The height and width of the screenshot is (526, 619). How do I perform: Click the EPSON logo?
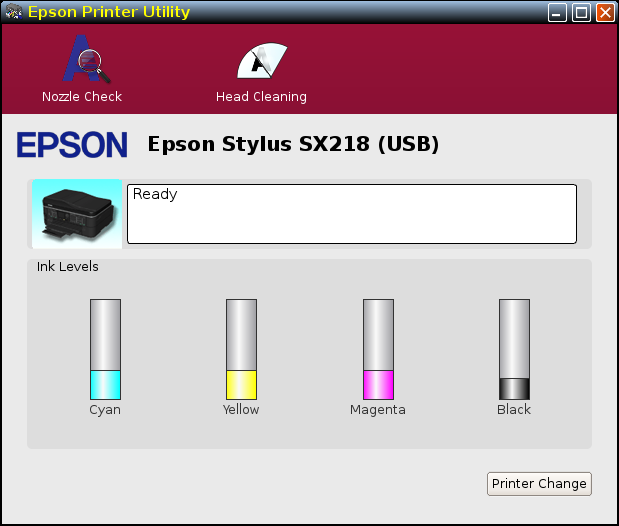pos(72,145)
